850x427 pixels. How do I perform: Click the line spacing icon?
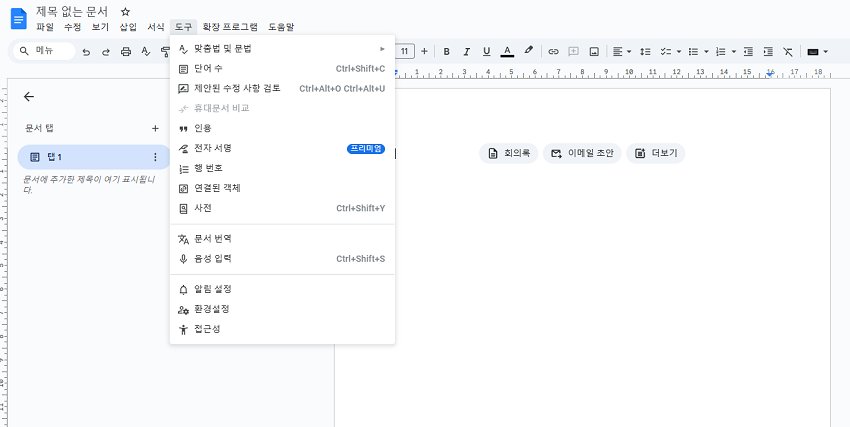point(645,51)
